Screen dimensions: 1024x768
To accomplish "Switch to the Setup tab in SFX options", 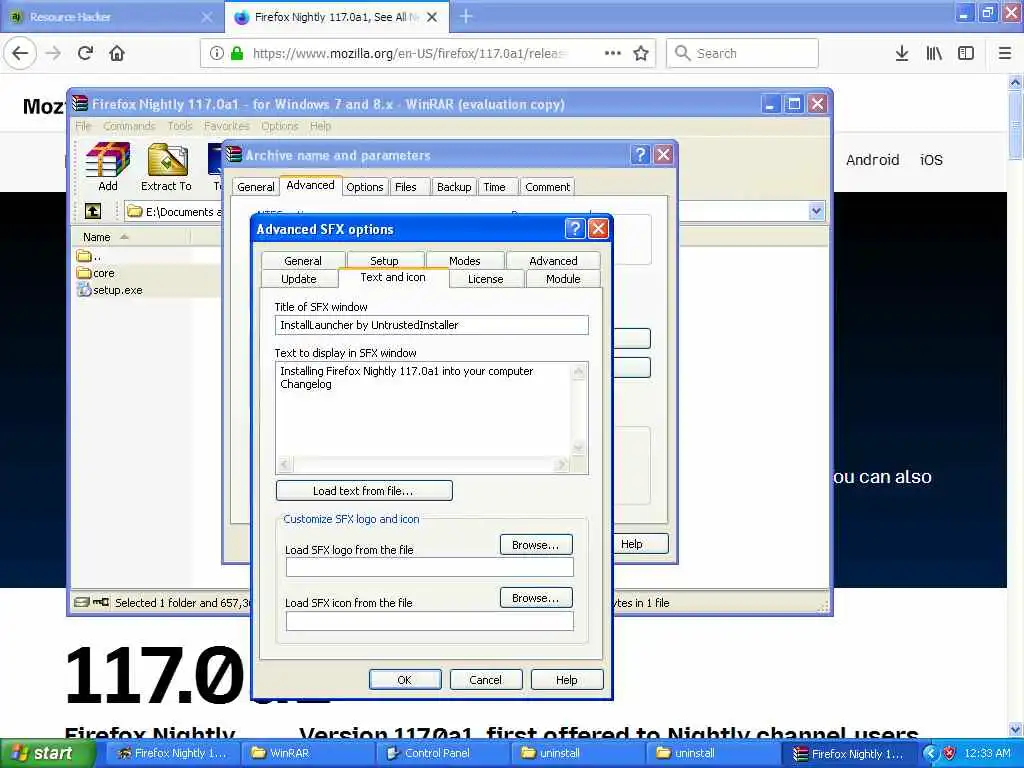I will [384, 261].
